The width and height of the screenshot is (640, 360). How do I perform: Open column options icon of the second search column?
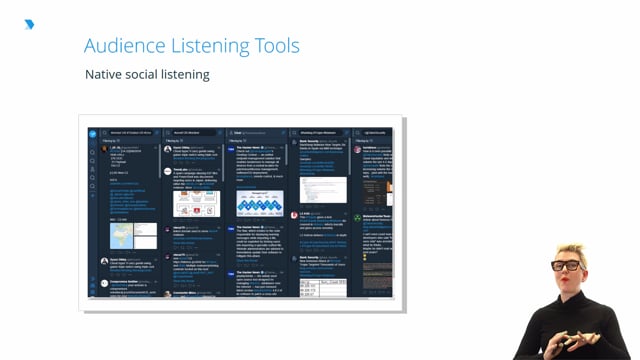point(220,133)
